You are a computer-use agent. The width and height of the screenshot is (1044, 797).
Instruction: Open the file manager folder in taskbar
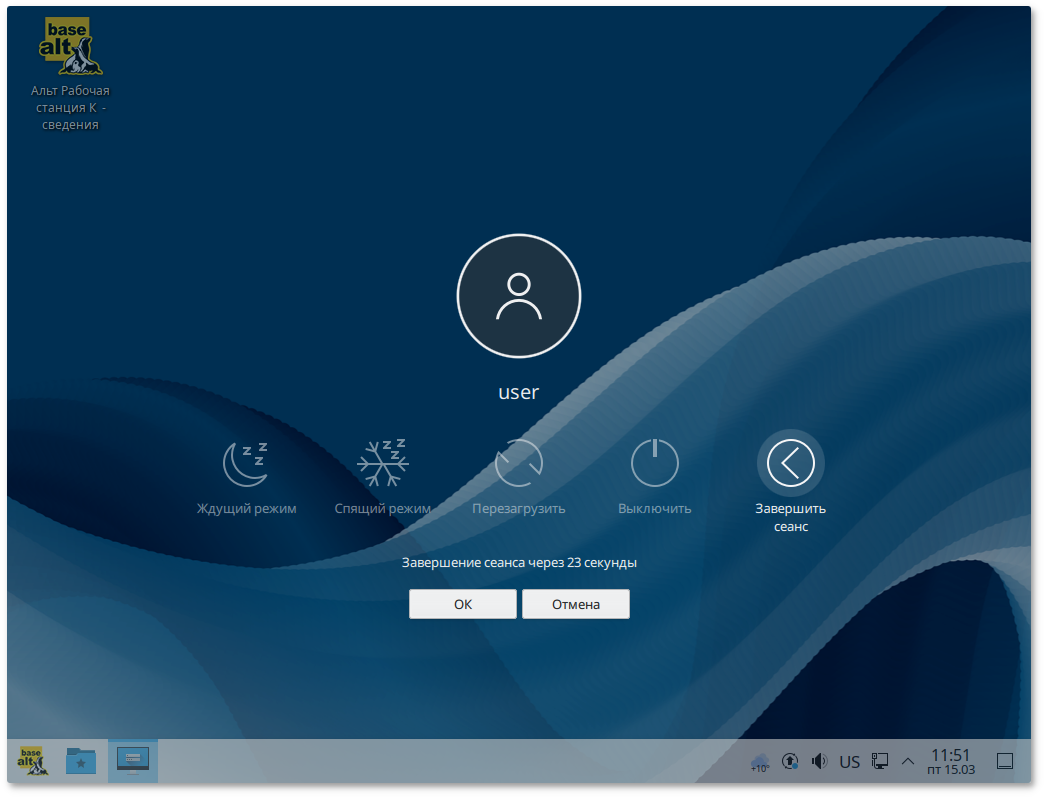pos(81,761)
